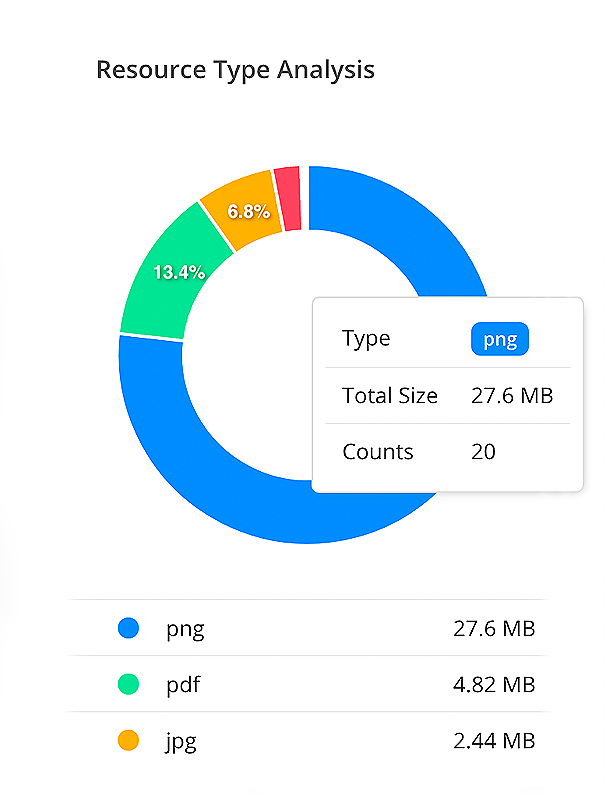Viewport: 614px width, 800px height.
Task: Click the Total Size 27.6 MB tooltip value
Action: [x=512, y=396]
